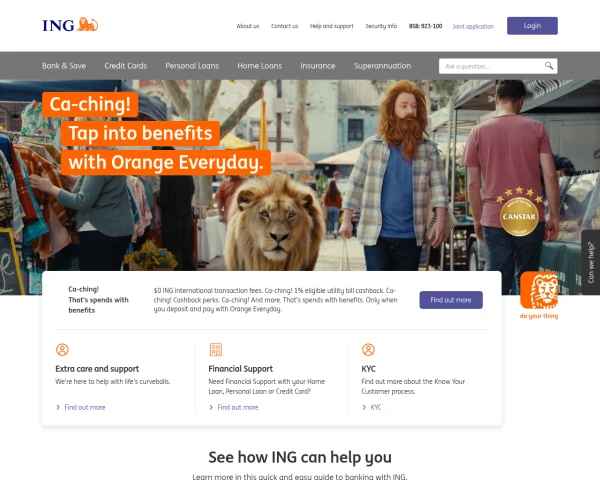Expand the Home Loans menu
The image size is (600, 480).
pyautogui.click(x=259, y=66)
